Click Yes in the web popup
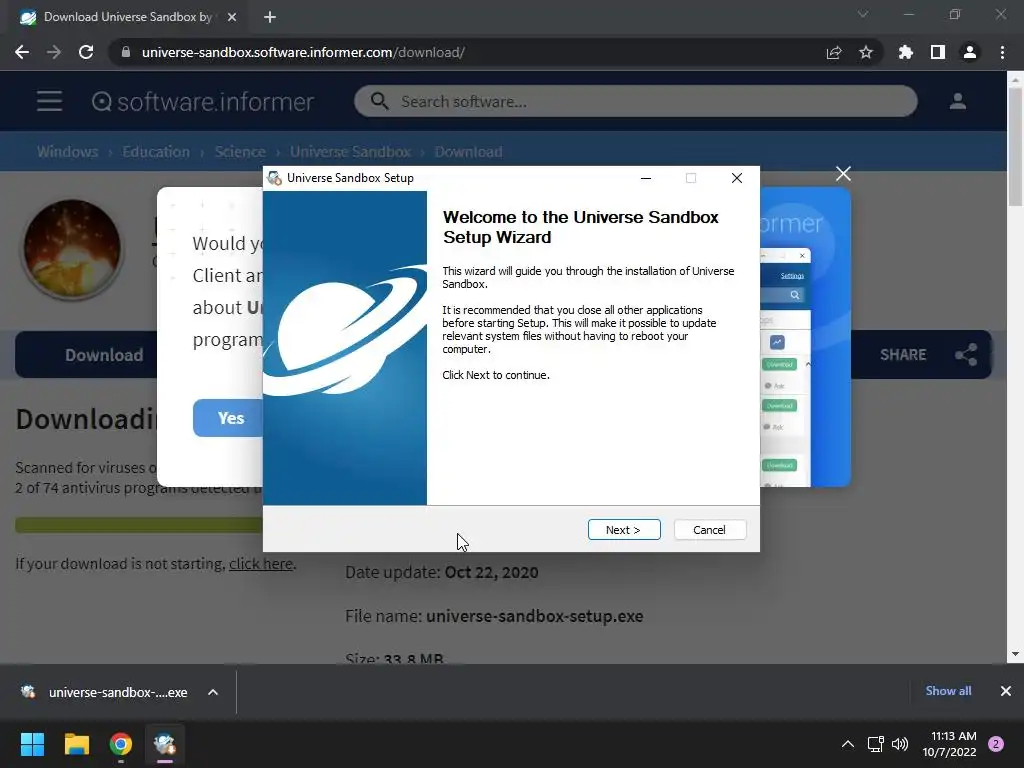1024x768 pixels. coord(228,418)
